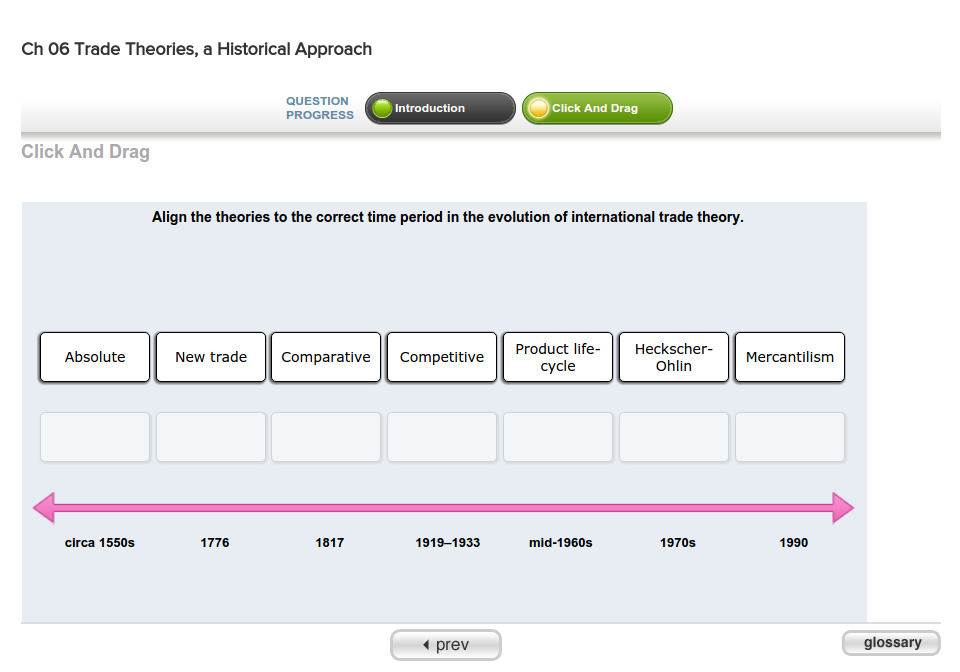Click the yellow dot on Click And Drag pill

point(540,108)
